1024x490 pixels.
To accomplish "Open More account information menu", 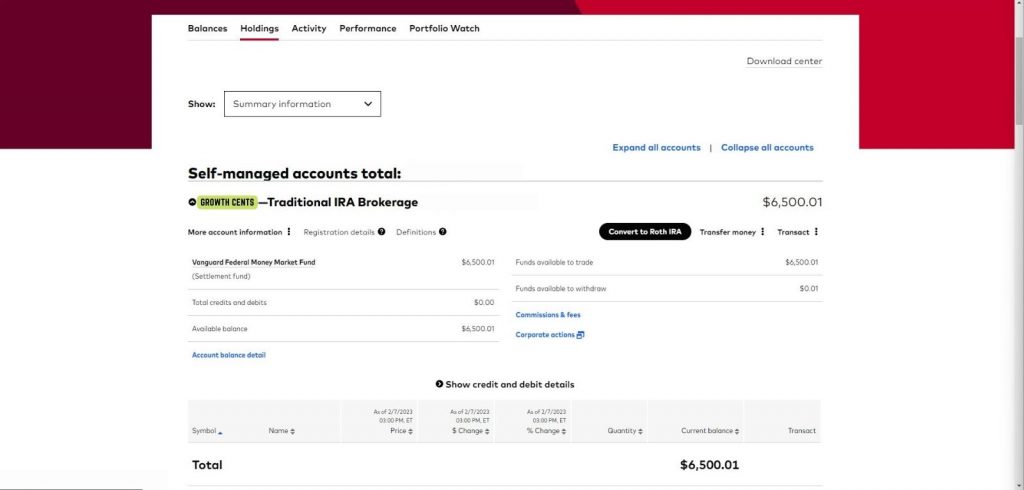I will 239,232.
